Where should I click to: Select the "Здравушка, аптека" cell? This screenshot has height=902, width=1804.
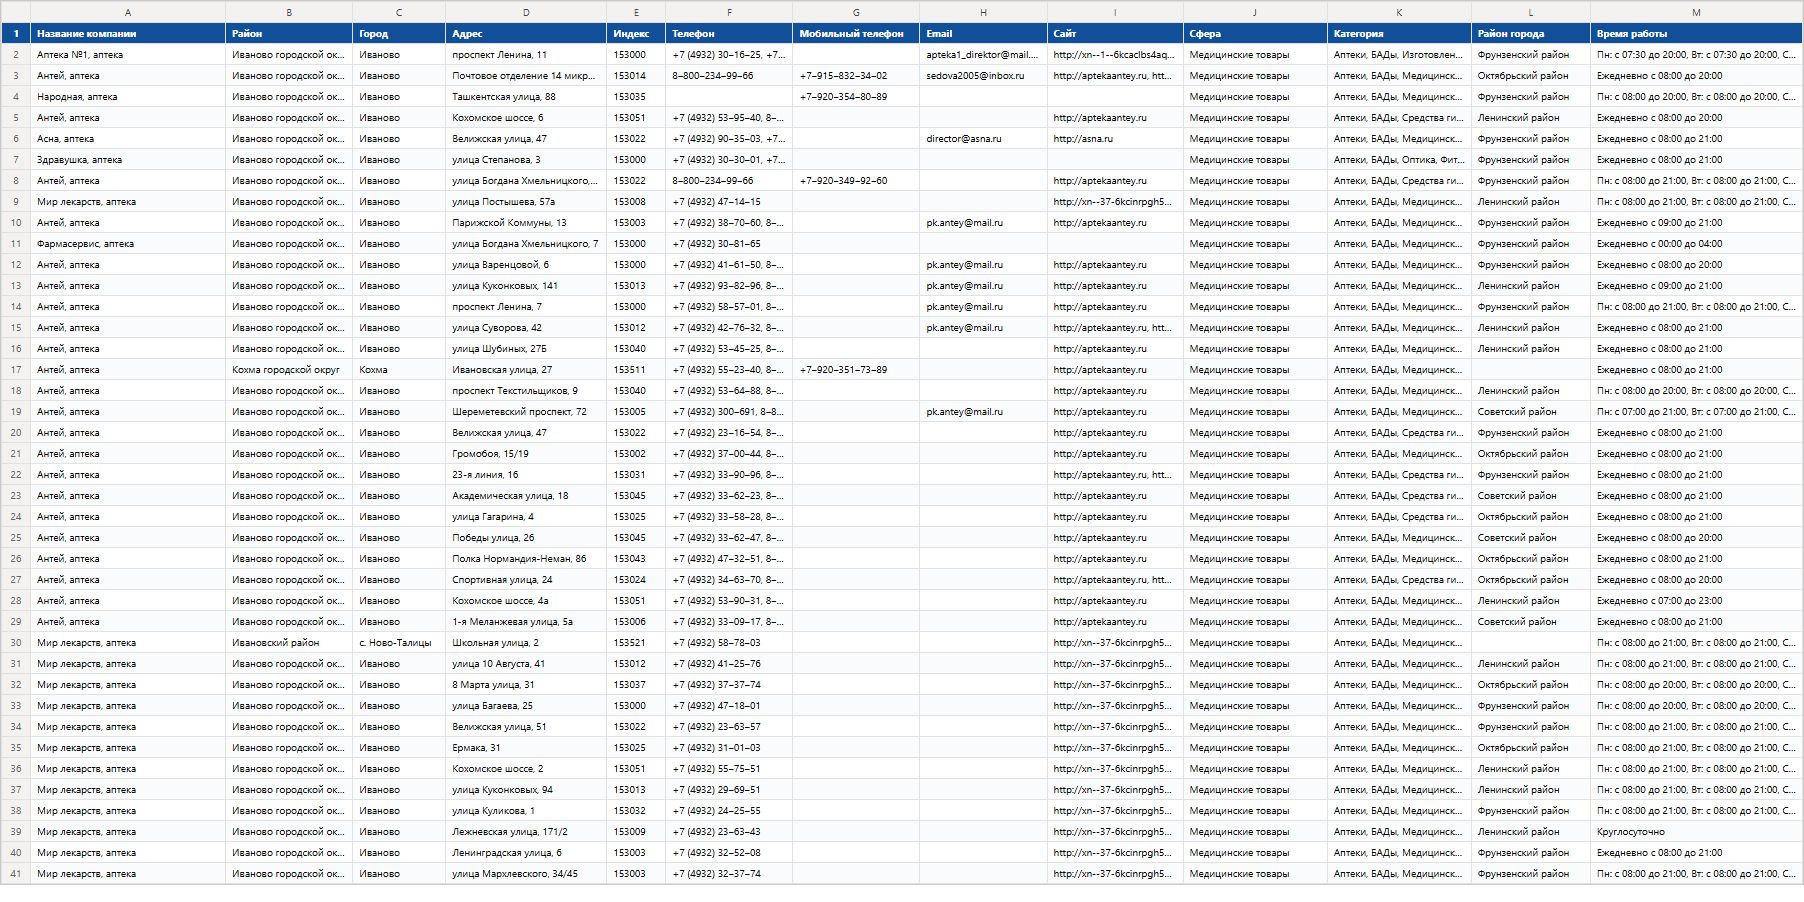128,160
